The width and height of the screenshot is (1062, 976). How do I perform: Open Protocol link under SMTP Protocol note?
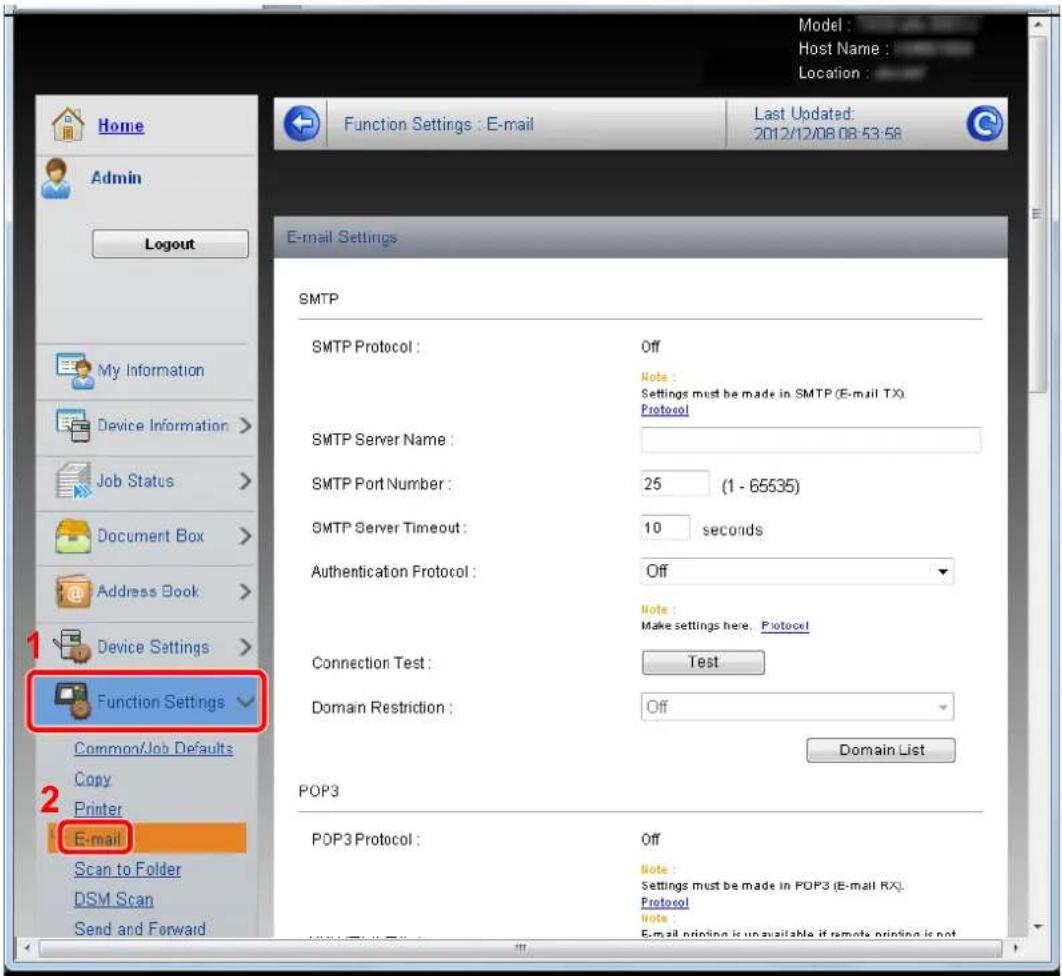(x=664, y=410)
